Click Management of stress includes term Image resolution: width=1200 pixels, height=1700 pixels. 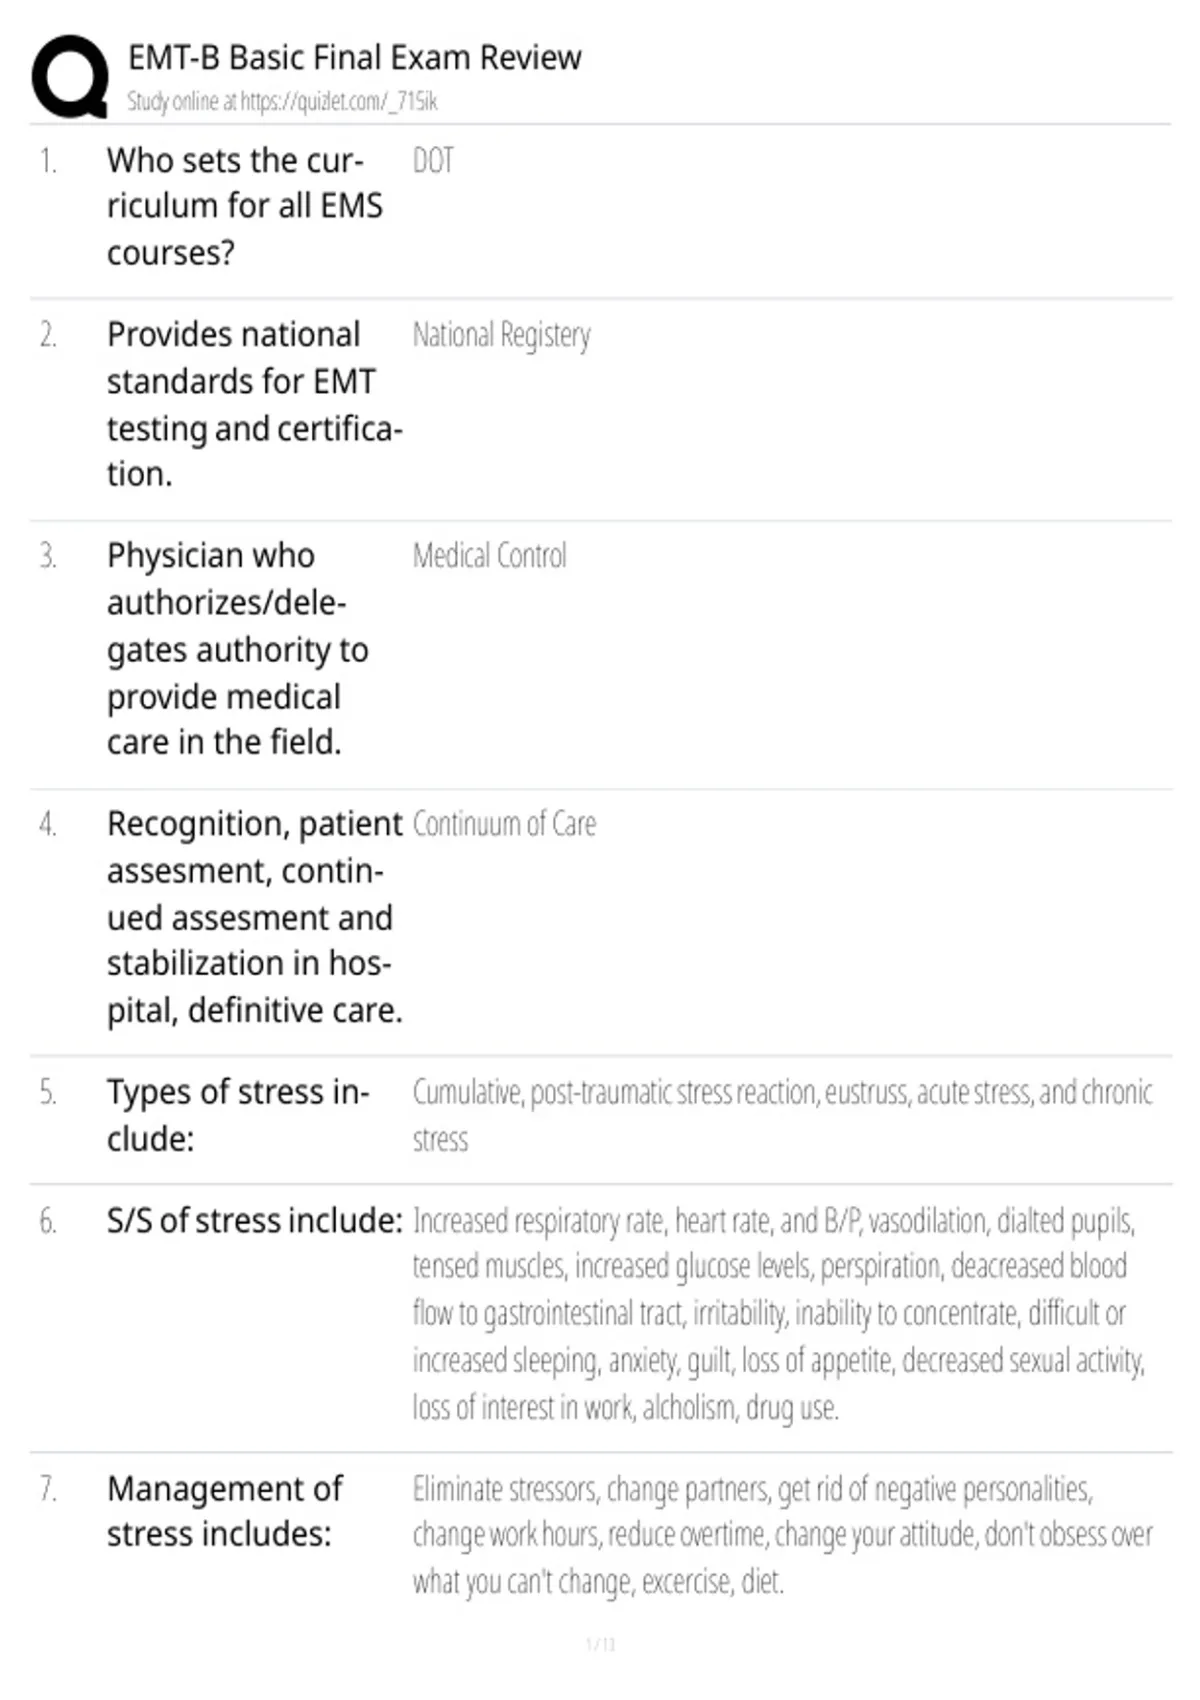[x=225, y=1511]
